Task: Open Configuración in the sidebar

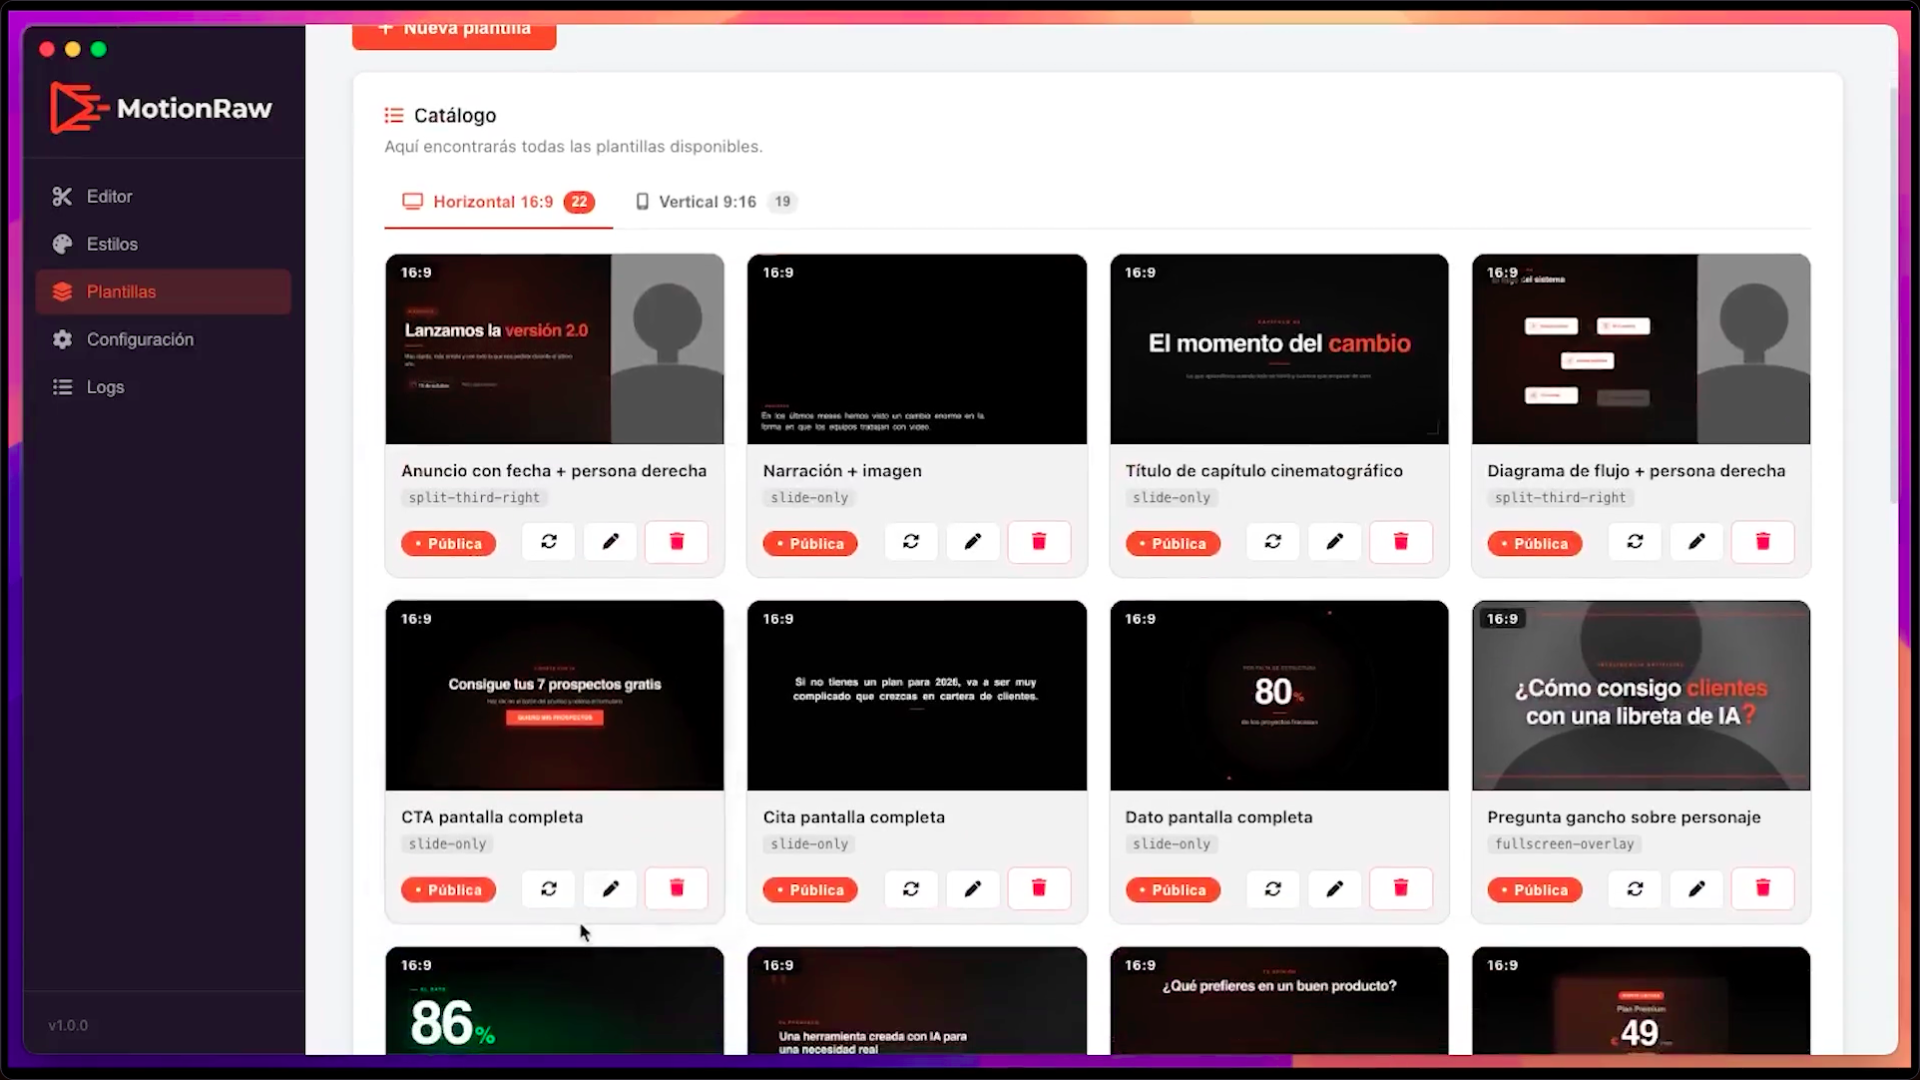Action: [x=164, y=340]
